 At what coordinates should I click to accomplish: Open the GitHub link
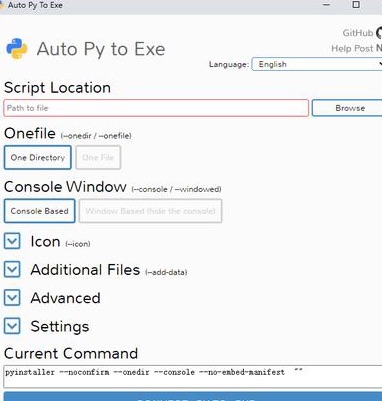click(362, 33)
